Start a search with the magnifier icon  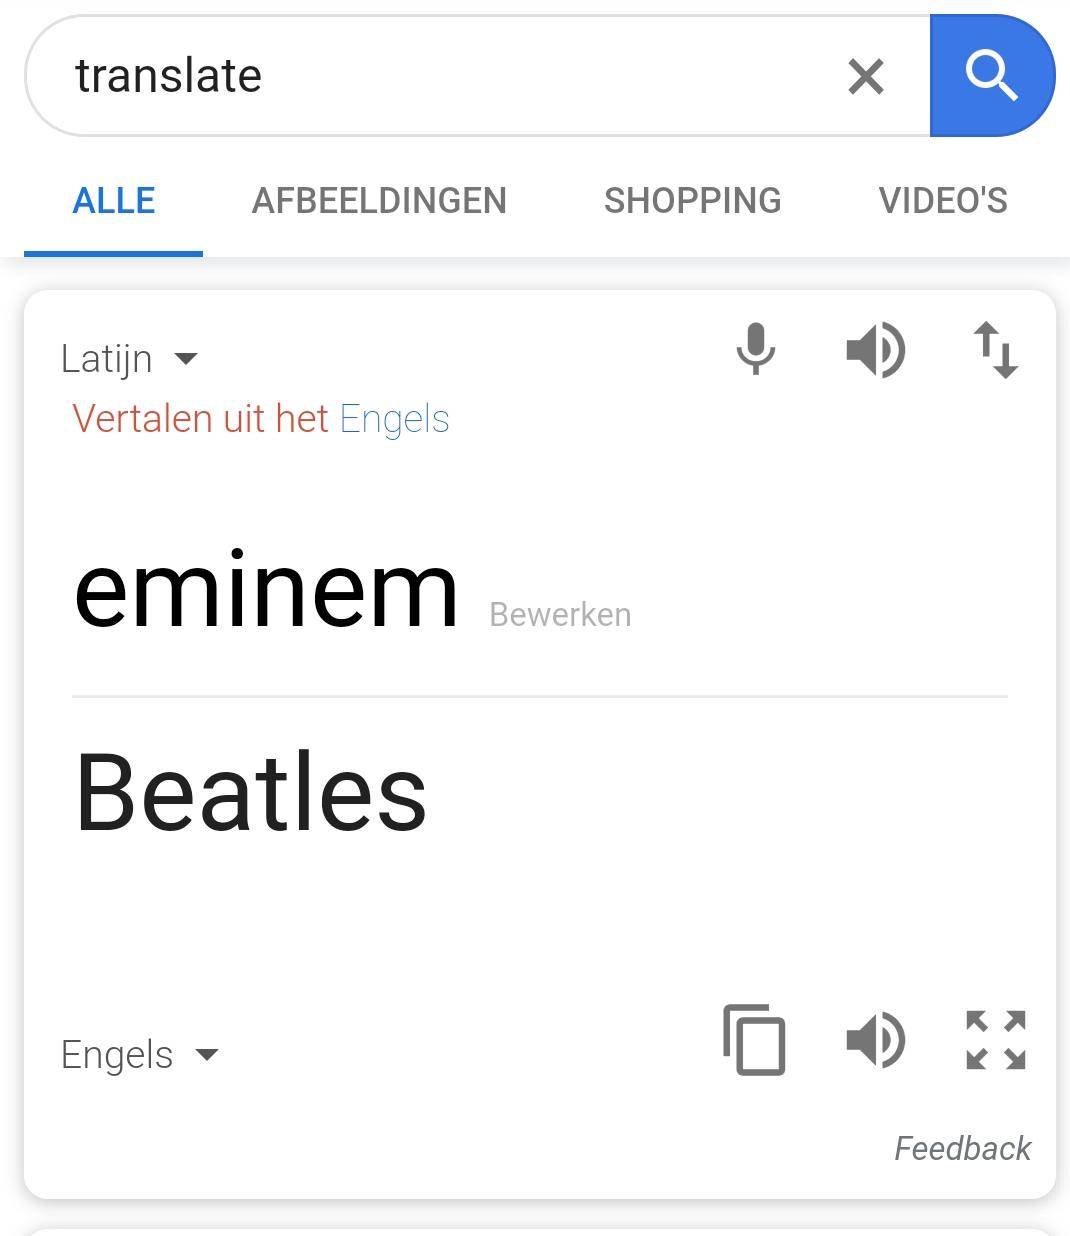pos(992,75)
